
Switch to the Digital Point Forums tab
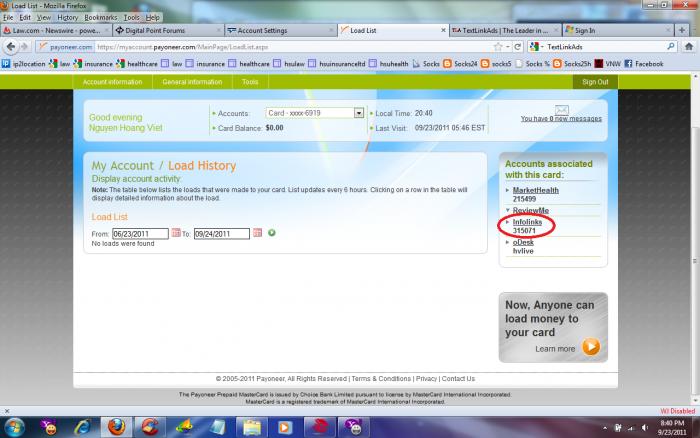click(168, 30)
